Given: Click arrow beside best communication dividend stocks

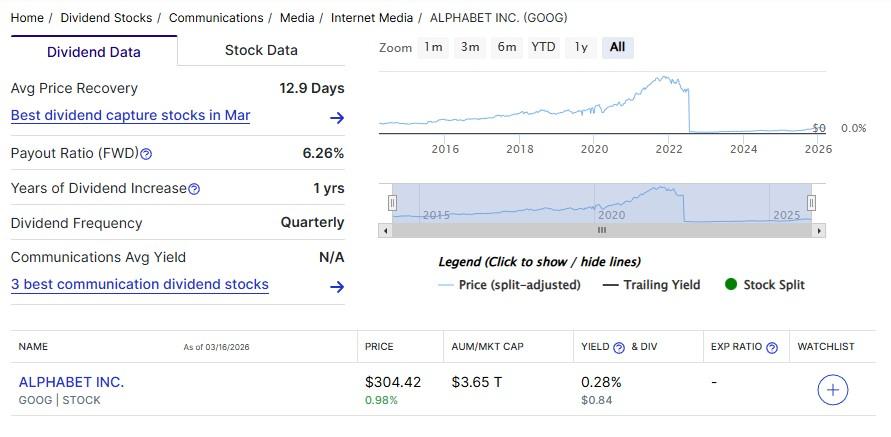Looking at the screenshot, I should click(x=337, y=286).
